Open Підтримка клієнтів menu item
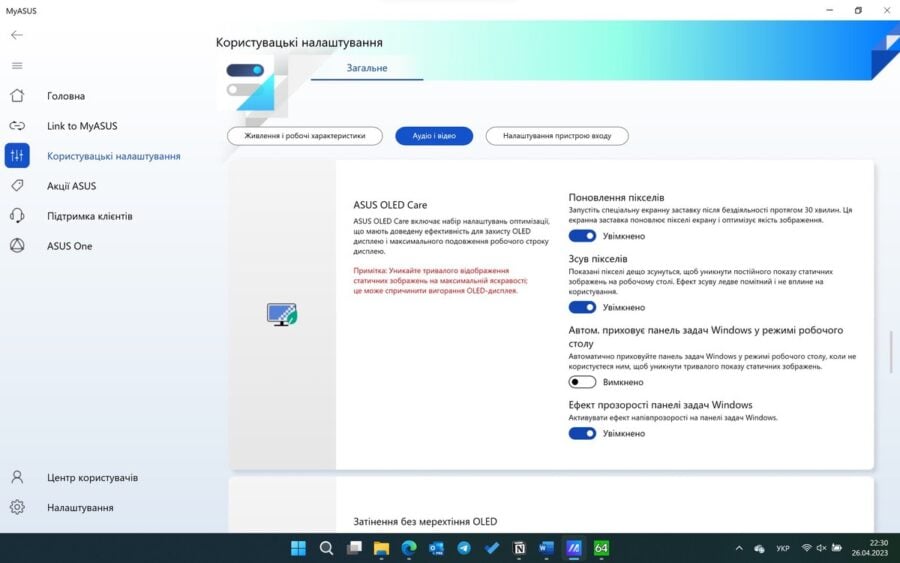The width and height of the screenshot is (900, 563). [x=90, y=216]
